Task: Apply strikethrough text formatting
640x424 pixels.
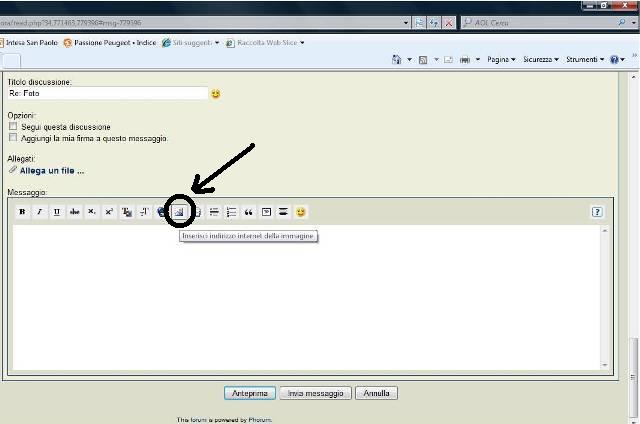Action: coord(74,212)
